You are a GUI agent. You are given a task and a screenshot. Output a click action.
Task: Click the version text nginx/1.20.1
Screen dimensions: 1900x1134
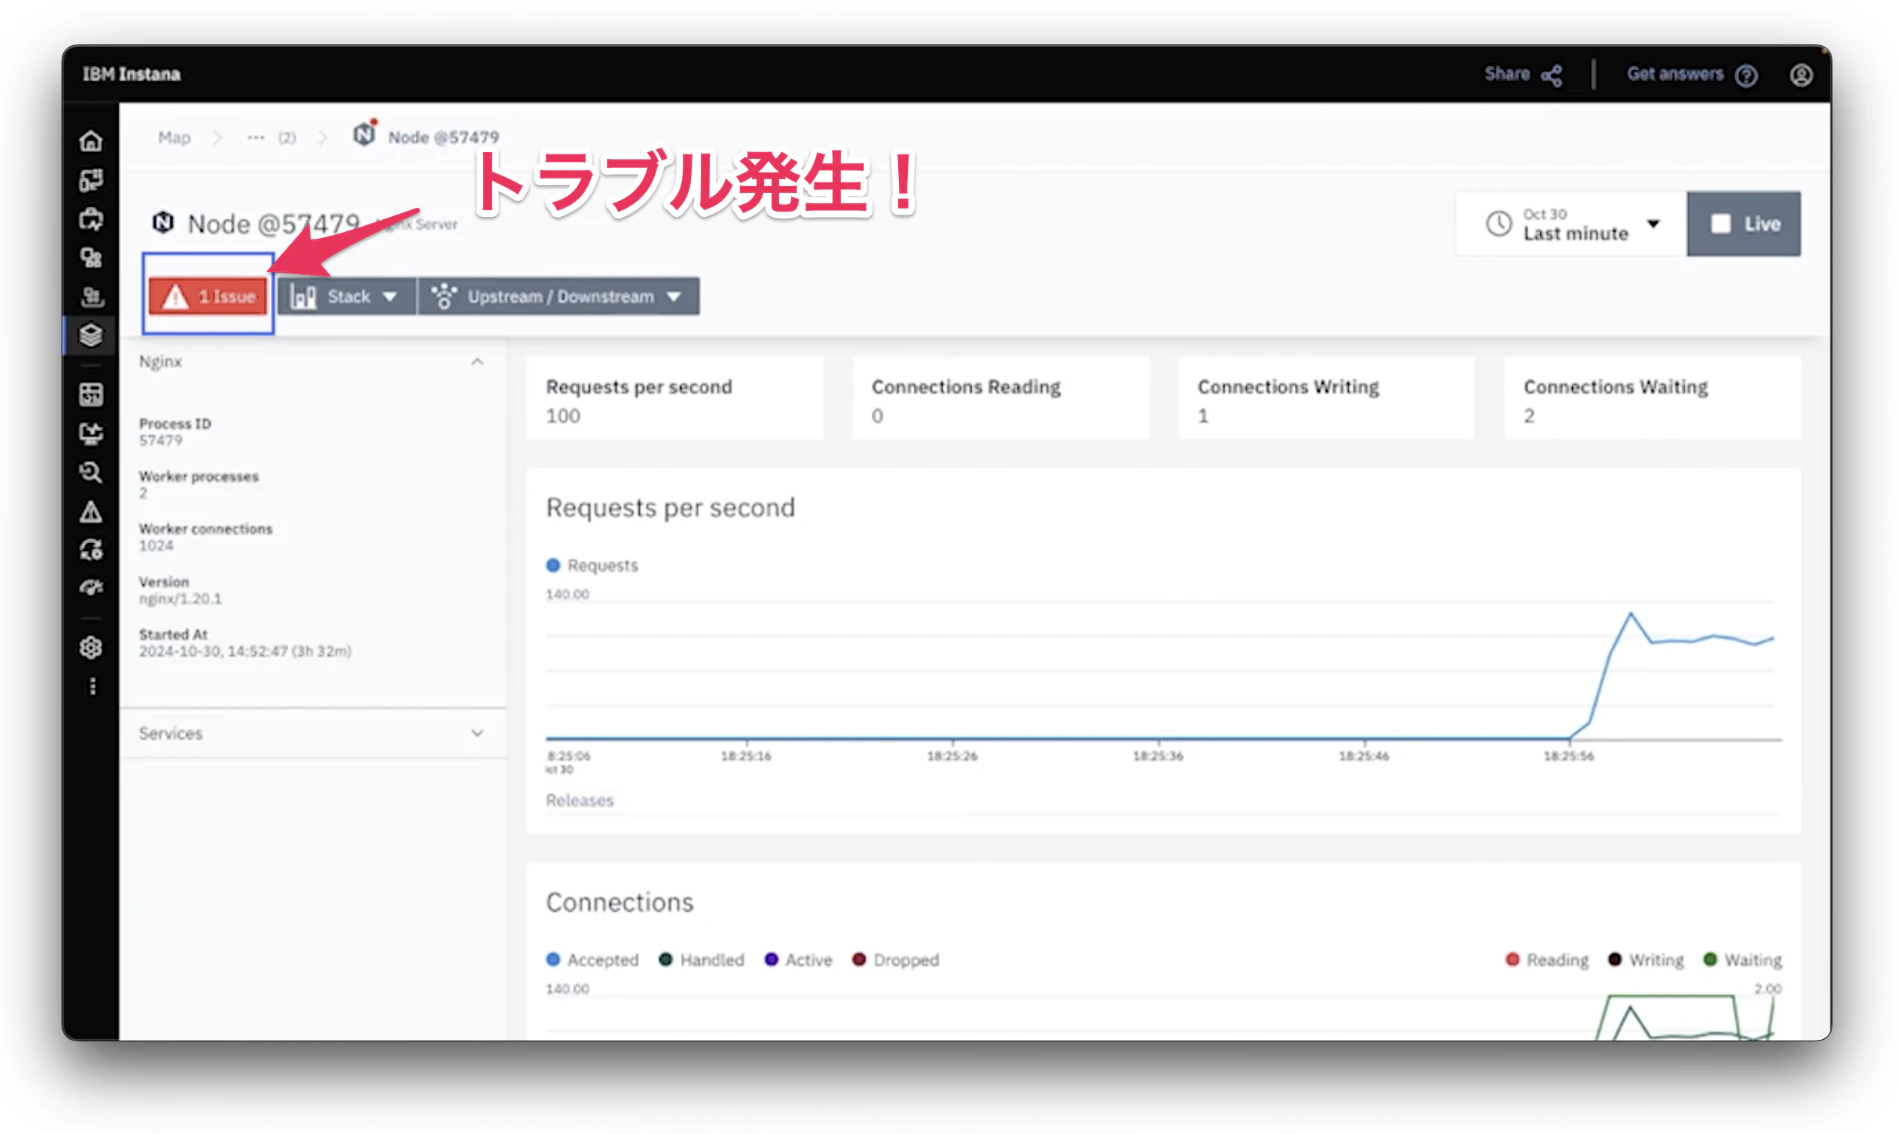tap(180, 599)
